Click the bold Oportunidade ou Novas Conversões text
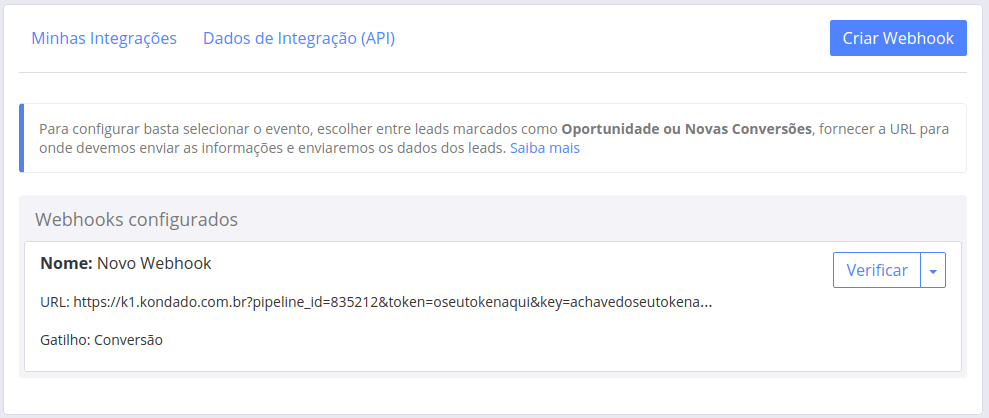This screenshot has height=418, width=989. tap(687, 129)
